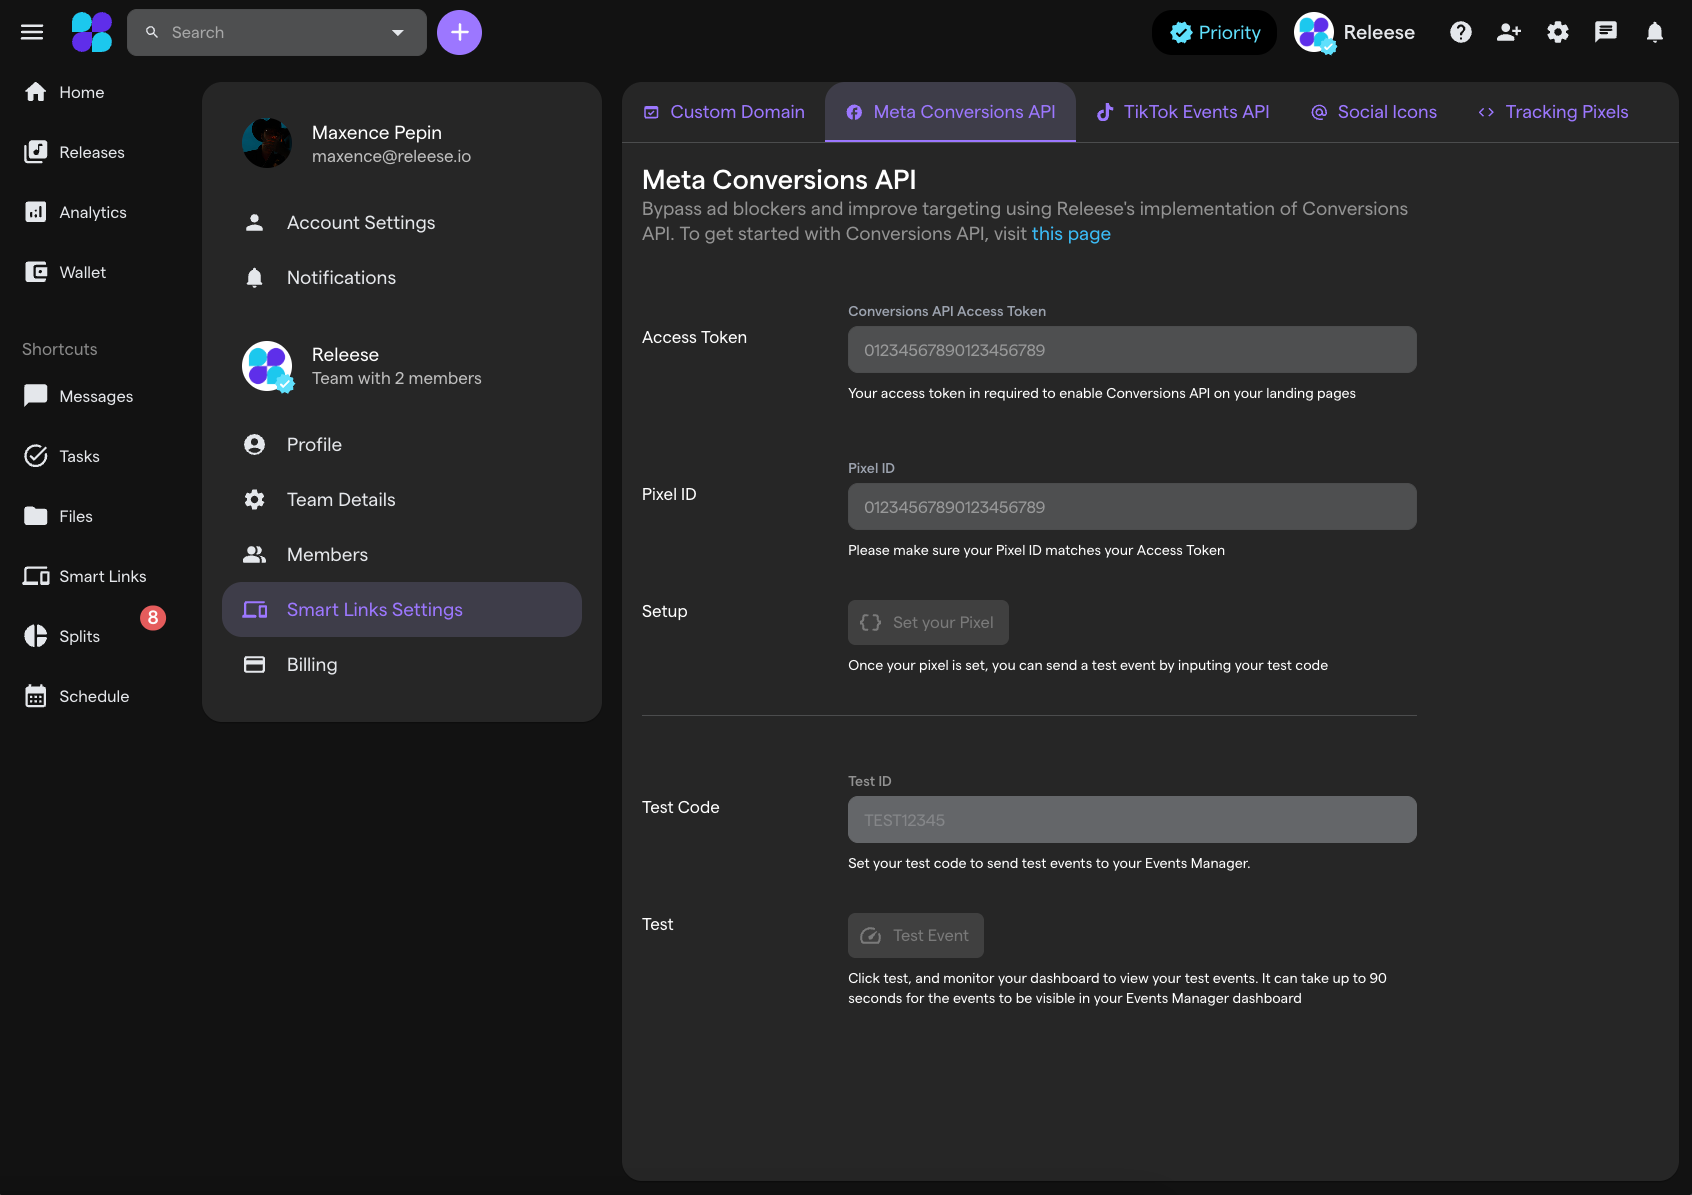Screen dimensions: 1692x1195
Task: Click the Conversions API Access Token field
Action: pos(1132,350)
